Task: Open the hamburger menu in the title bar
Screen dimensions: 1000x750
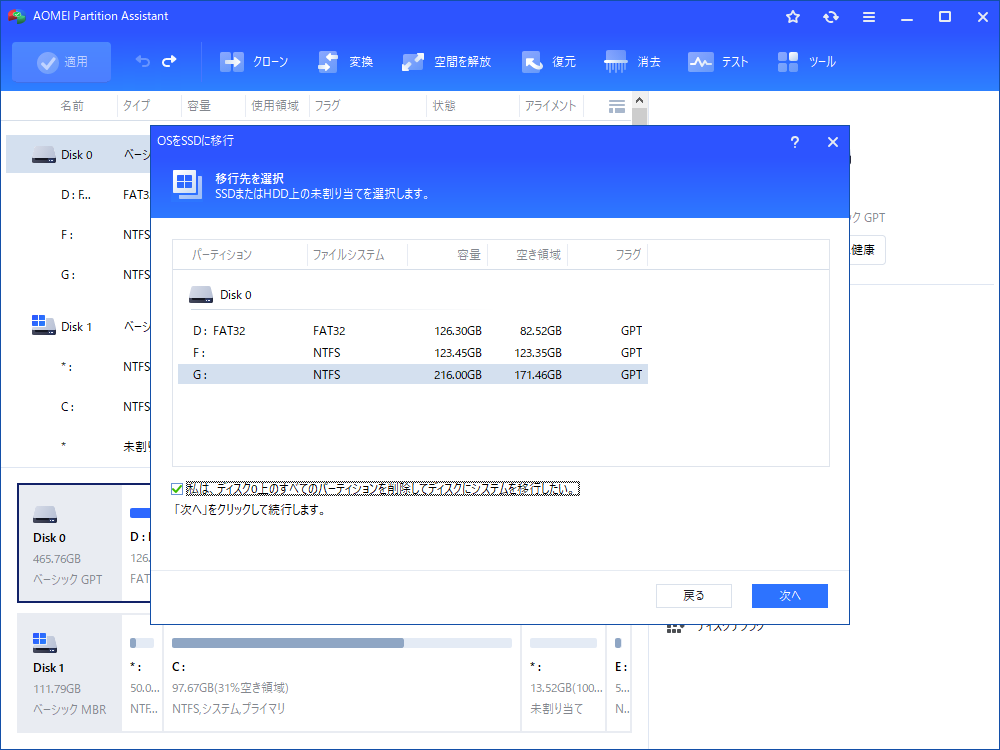Action: point(868,16)
